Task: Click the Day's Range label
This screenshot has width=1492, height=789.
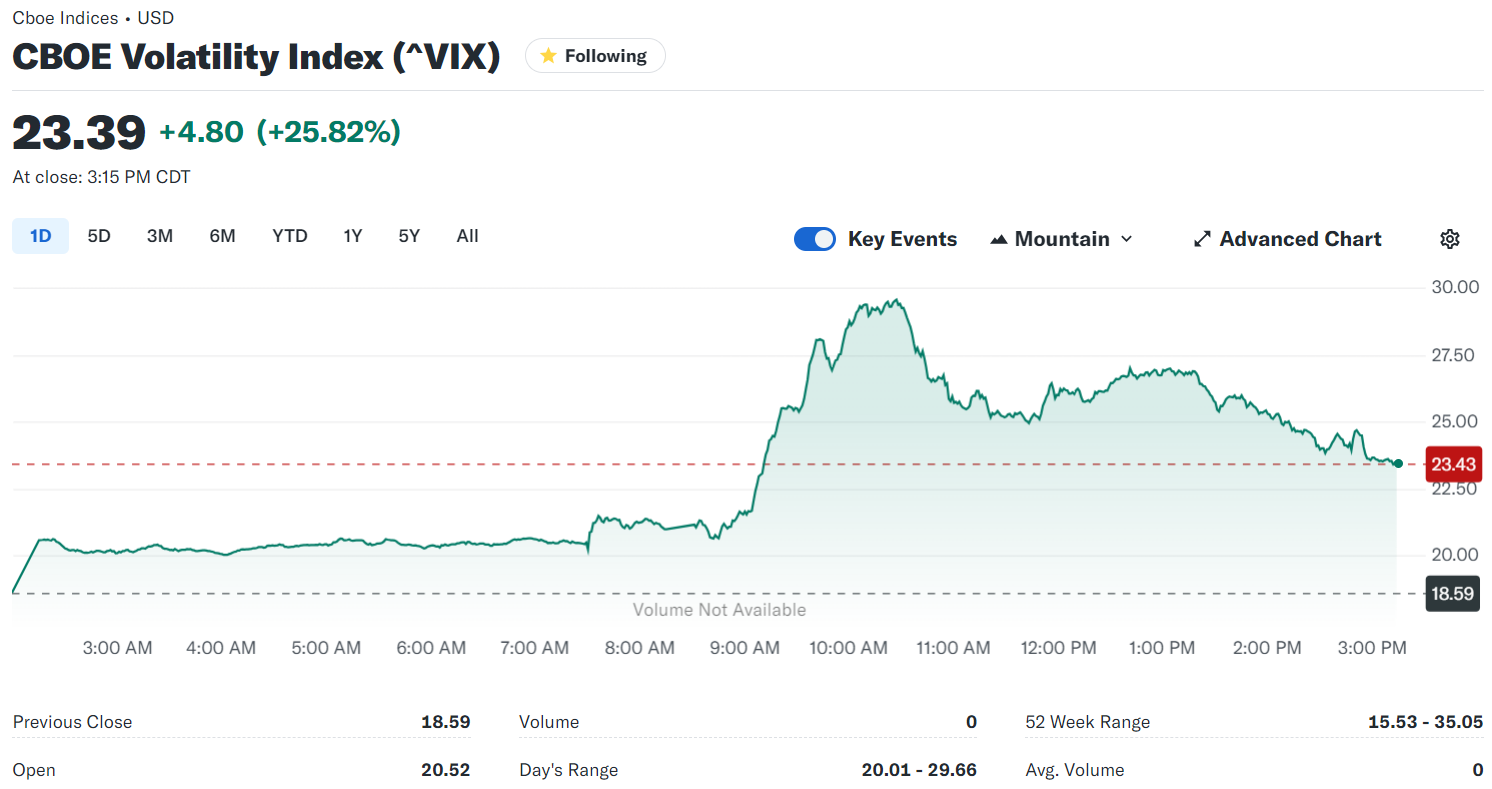Action: 568,770
